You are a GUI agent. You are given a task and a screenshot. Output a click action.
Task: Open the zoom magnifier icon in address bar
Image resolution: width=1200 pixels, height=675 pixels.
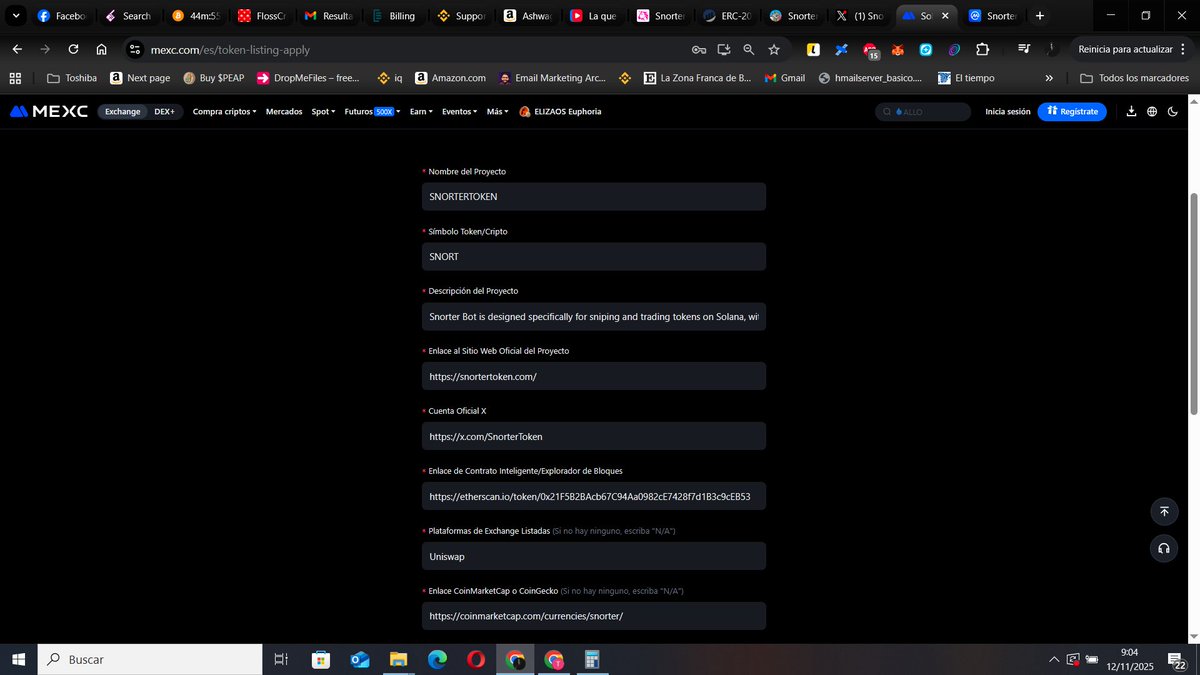click(x=749, y=49)
